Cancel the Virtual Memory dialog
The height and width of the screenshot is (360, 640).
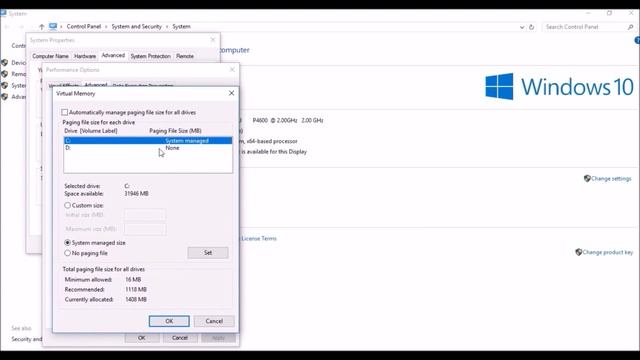click(x=214, y=321)
